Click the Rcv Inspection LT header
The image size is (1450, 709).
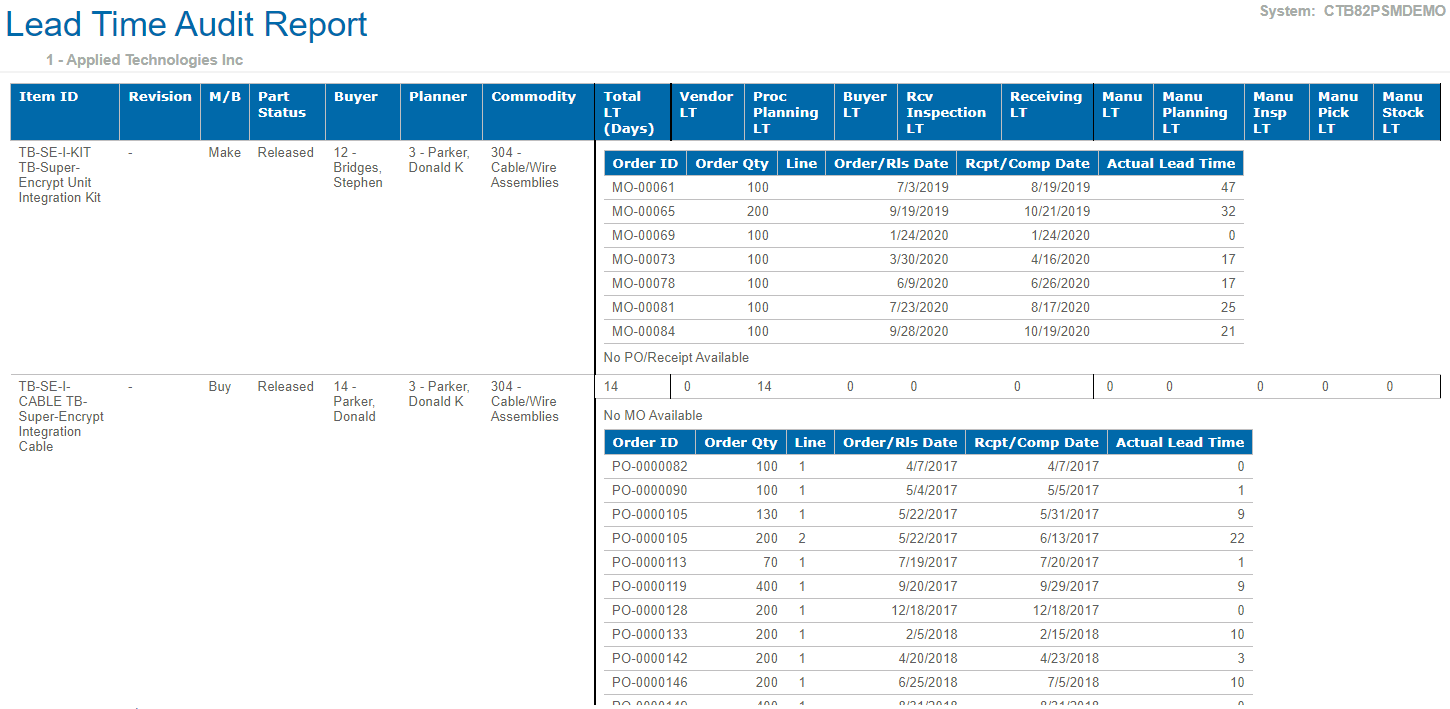click(x=946, y=112)
